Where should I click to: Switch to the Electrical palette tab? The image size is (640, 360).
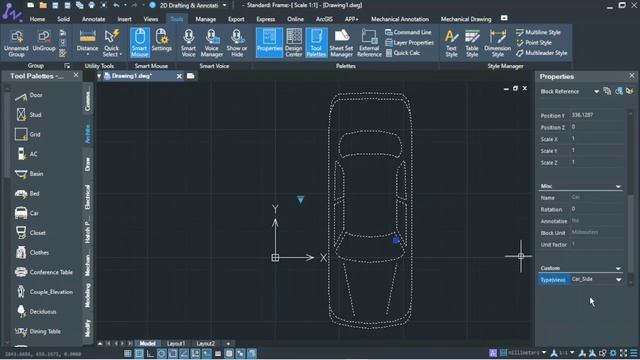tap(87, 197)
